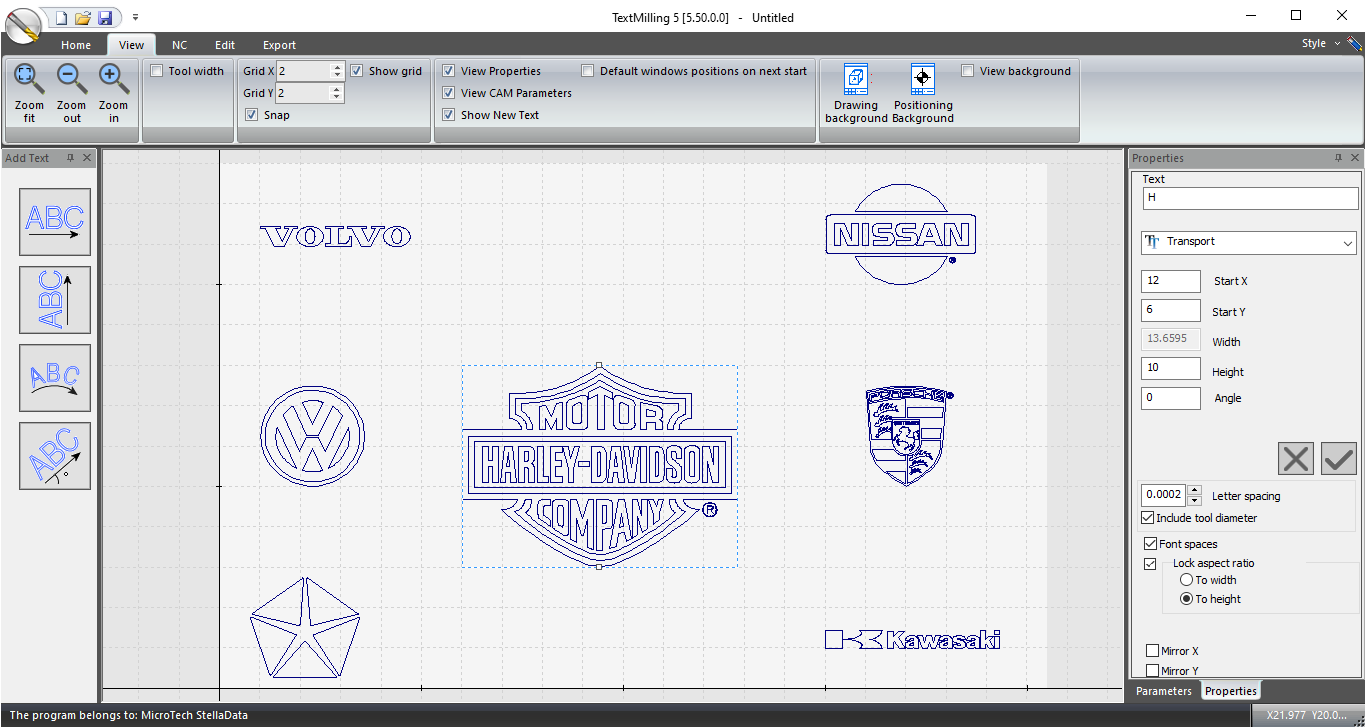Screen dimensions: 1365x727
Task: Click the Start Y input field
Action: tap(1171, 311)
